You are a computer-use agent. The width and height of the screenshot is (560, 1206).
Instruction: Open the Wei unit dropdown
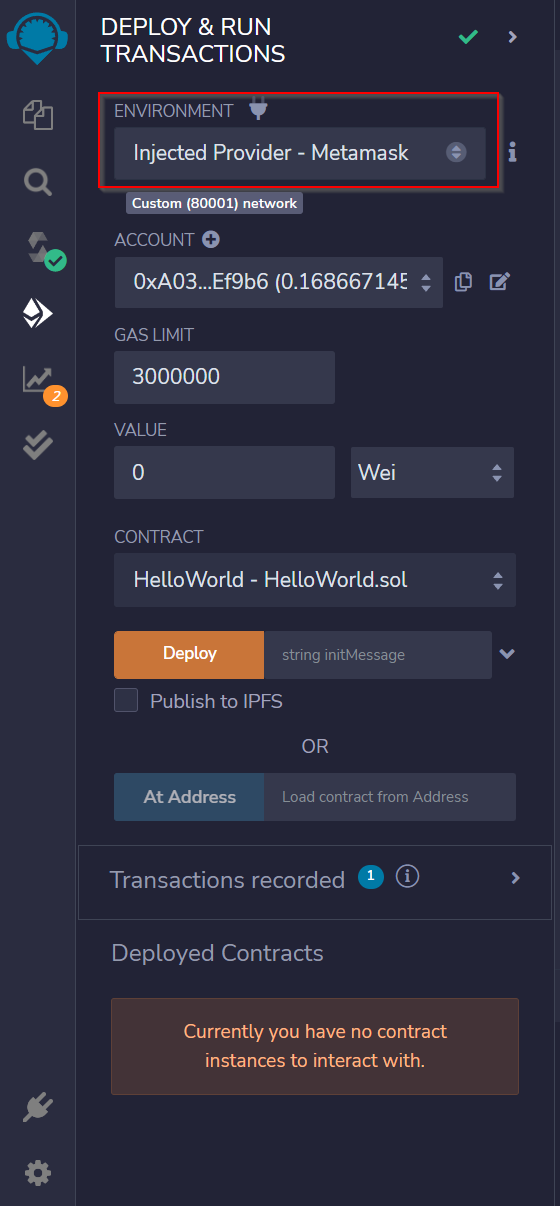432,472
